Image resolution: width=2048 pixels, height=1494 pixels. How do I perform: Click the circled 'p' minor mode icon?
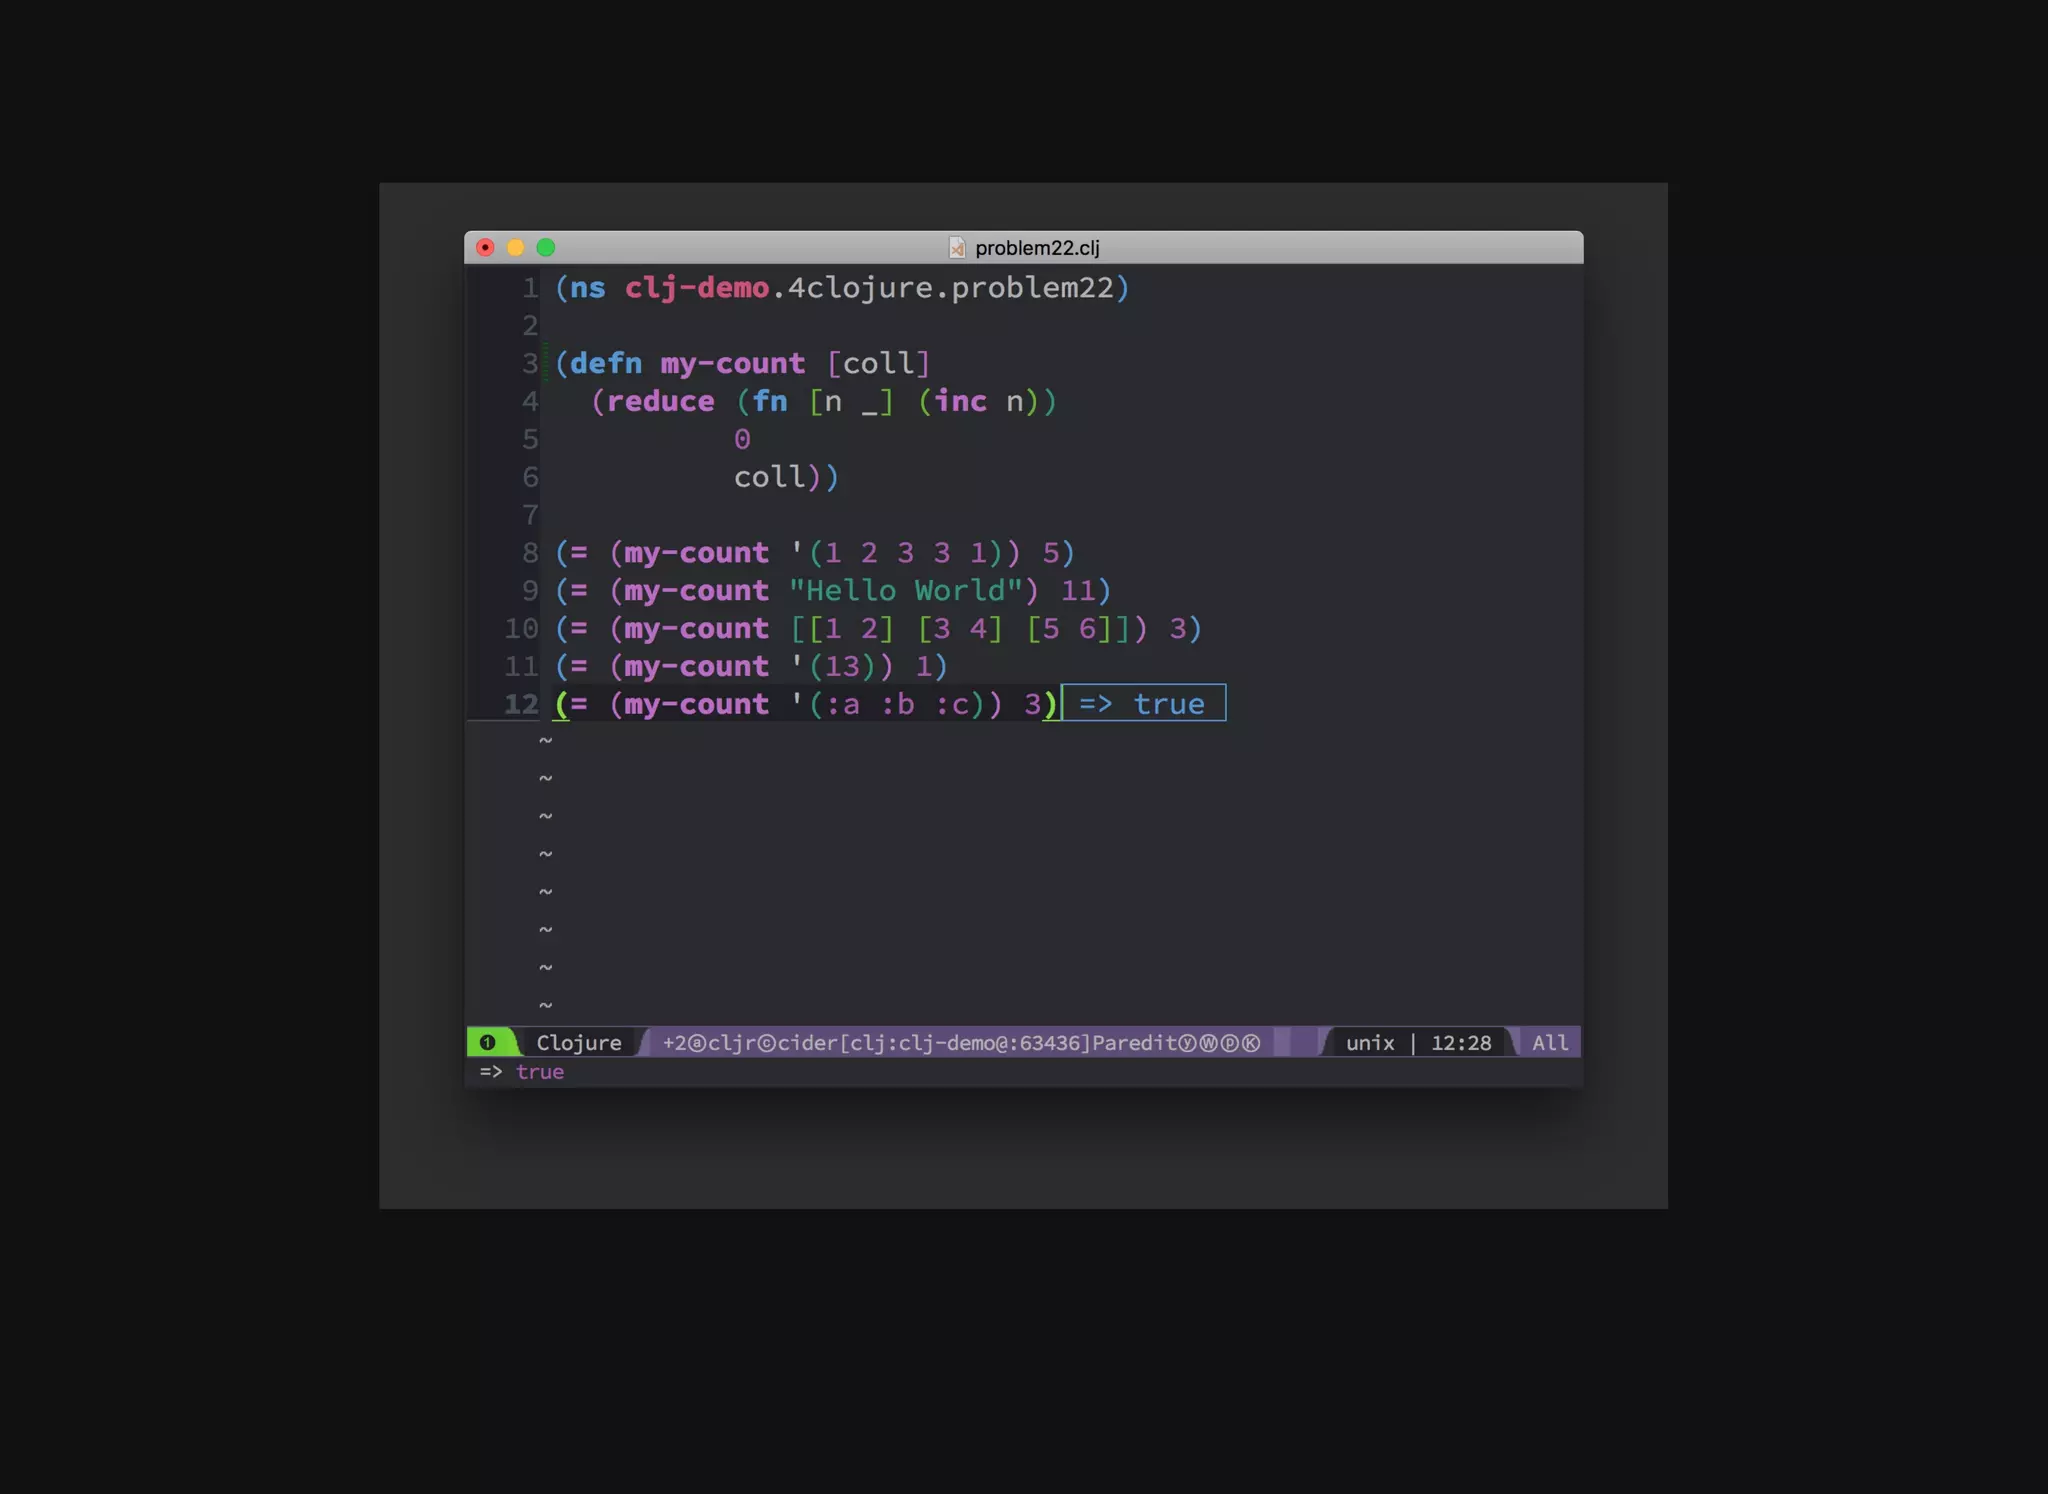pyautogui.click(x=1230, y=1043)
